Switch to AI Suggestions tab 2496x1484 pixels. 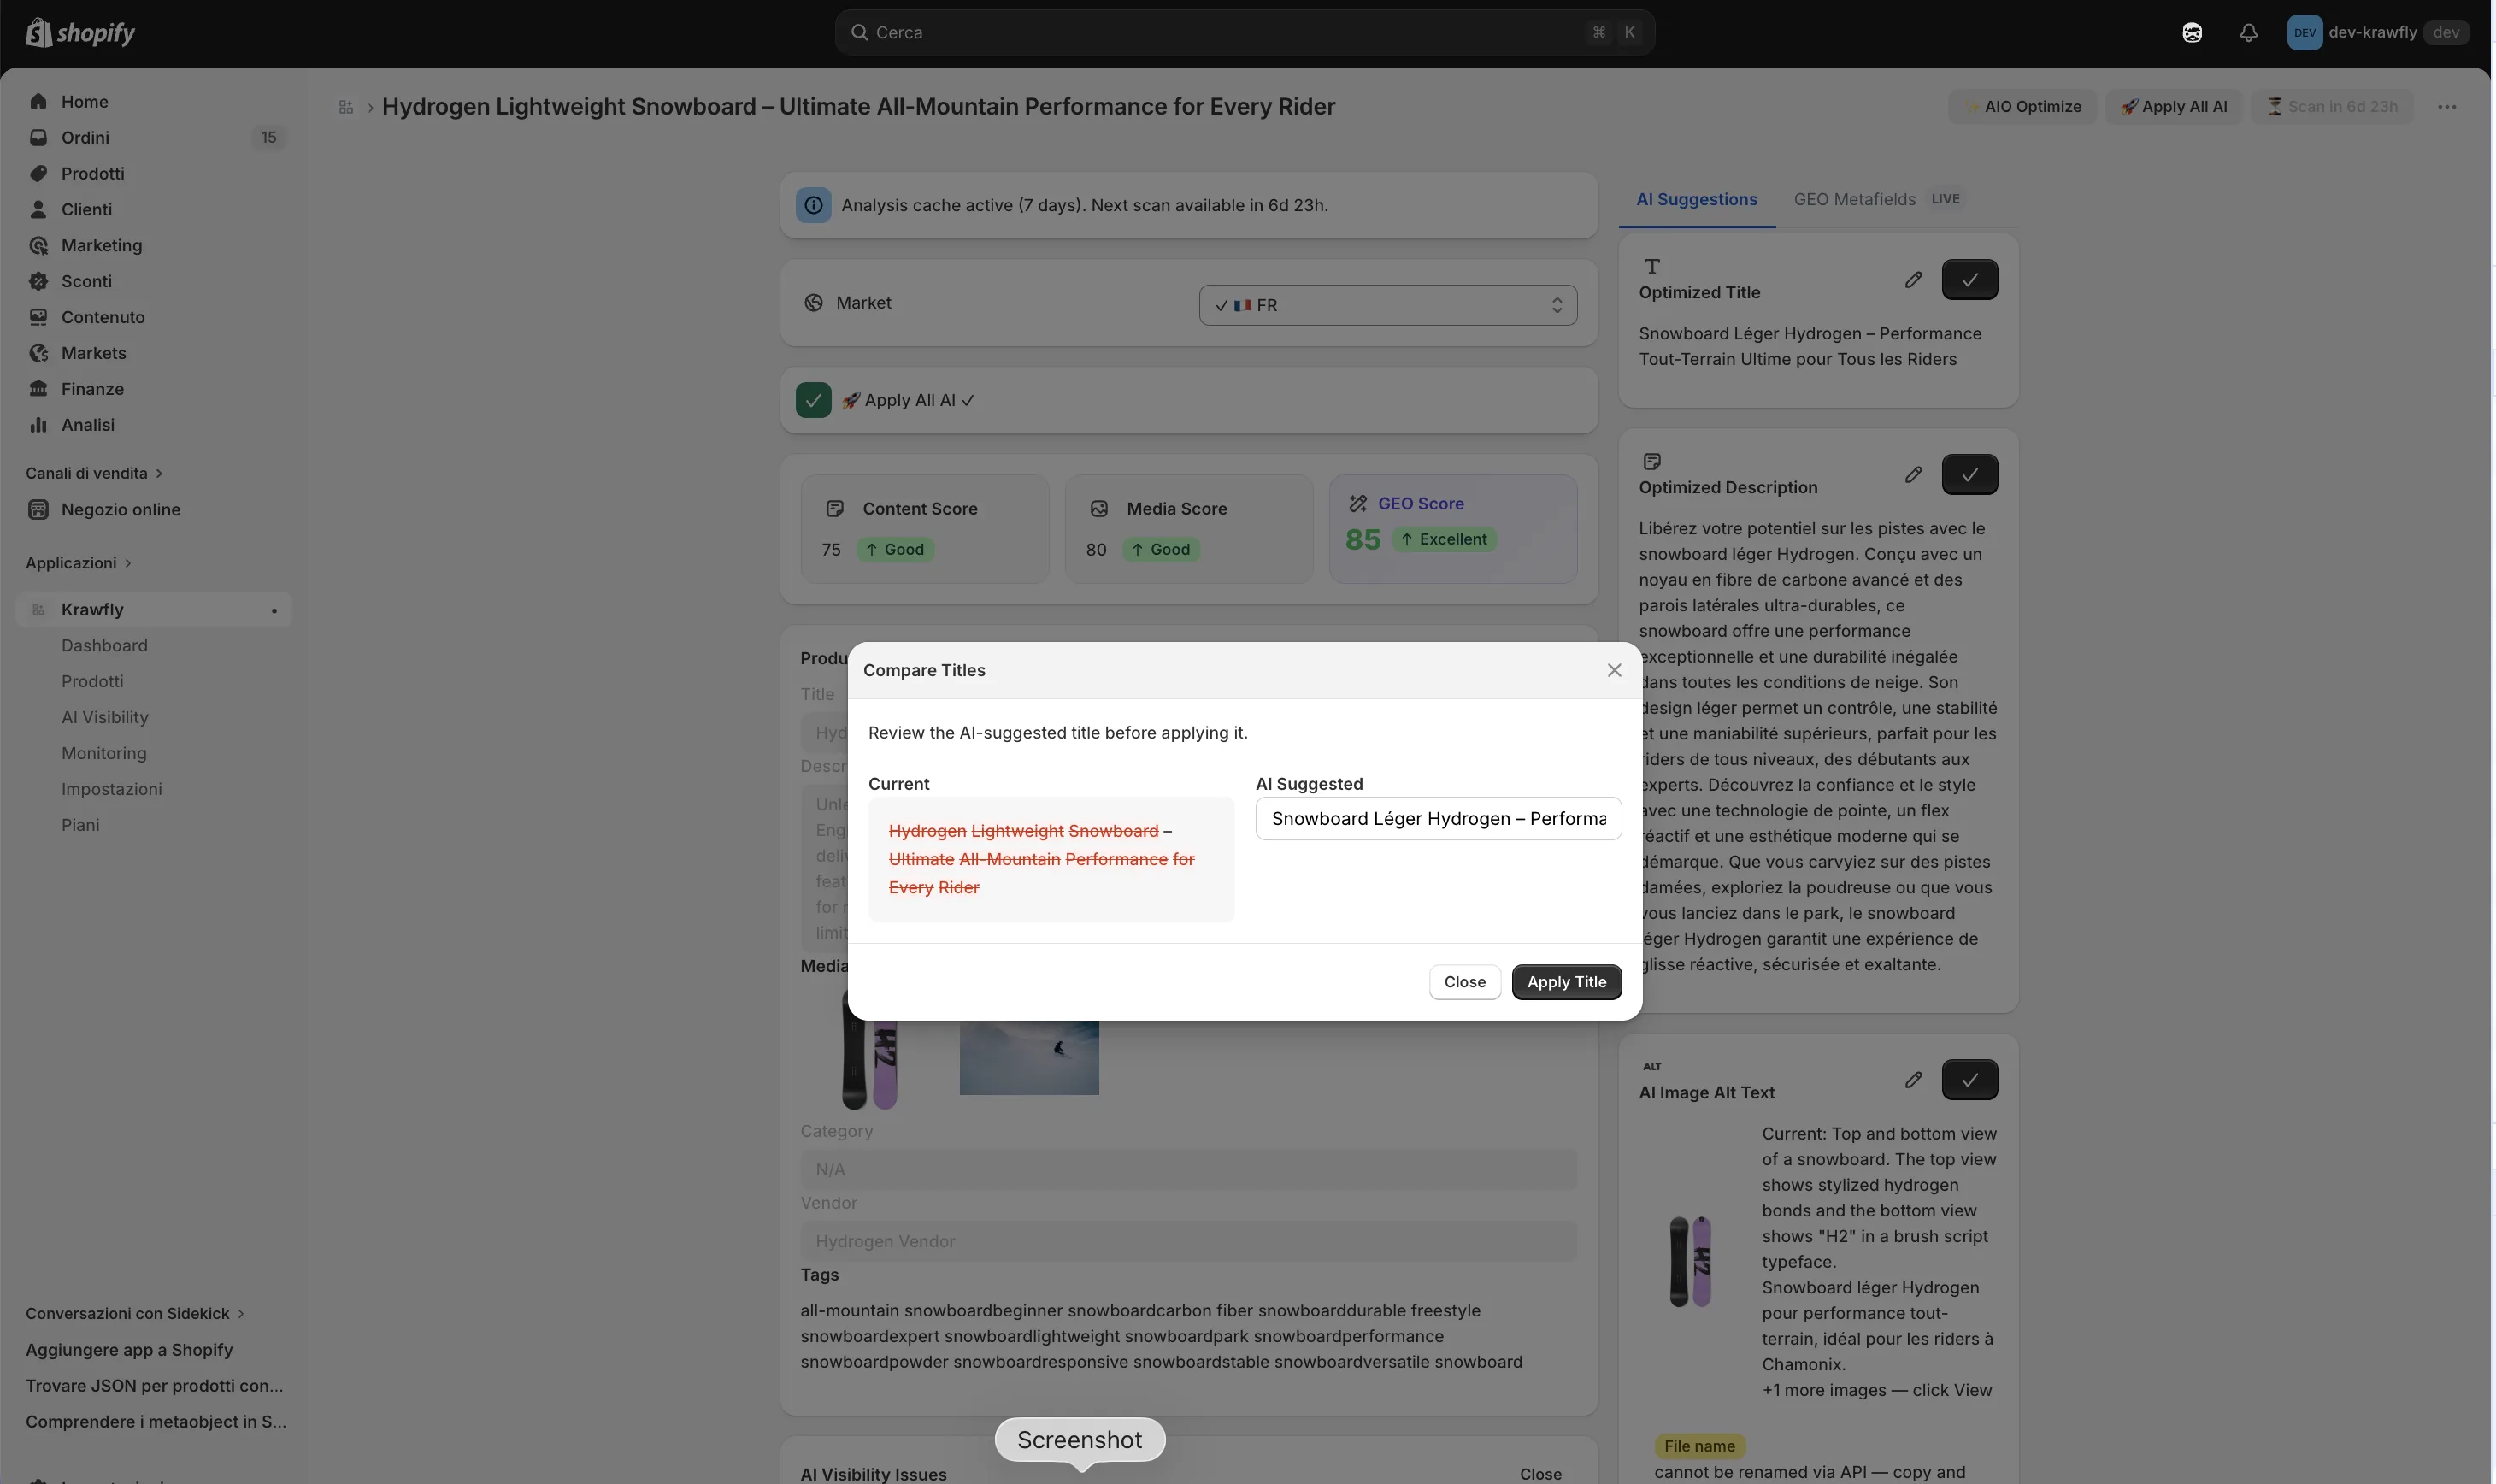click(1696, 199)
